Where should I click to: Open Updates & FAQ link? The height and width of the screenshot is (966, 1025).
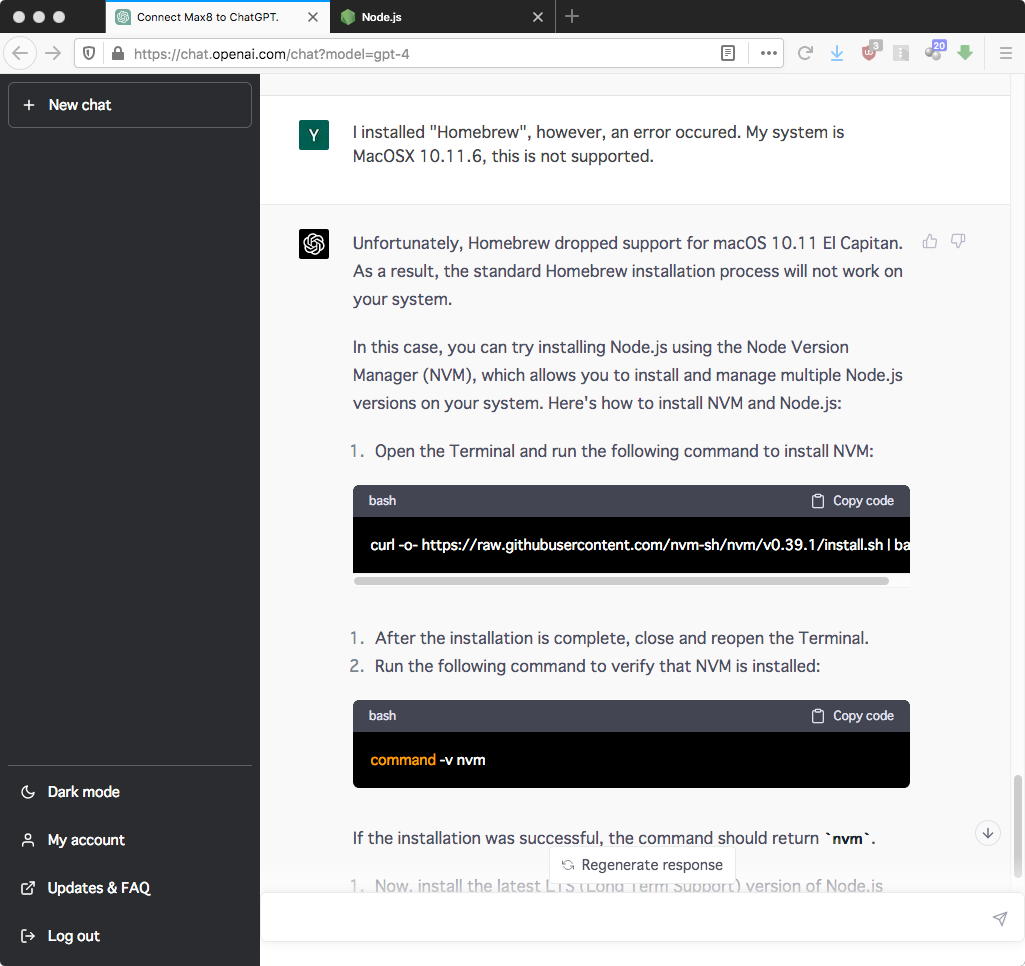tap(129, 888)
